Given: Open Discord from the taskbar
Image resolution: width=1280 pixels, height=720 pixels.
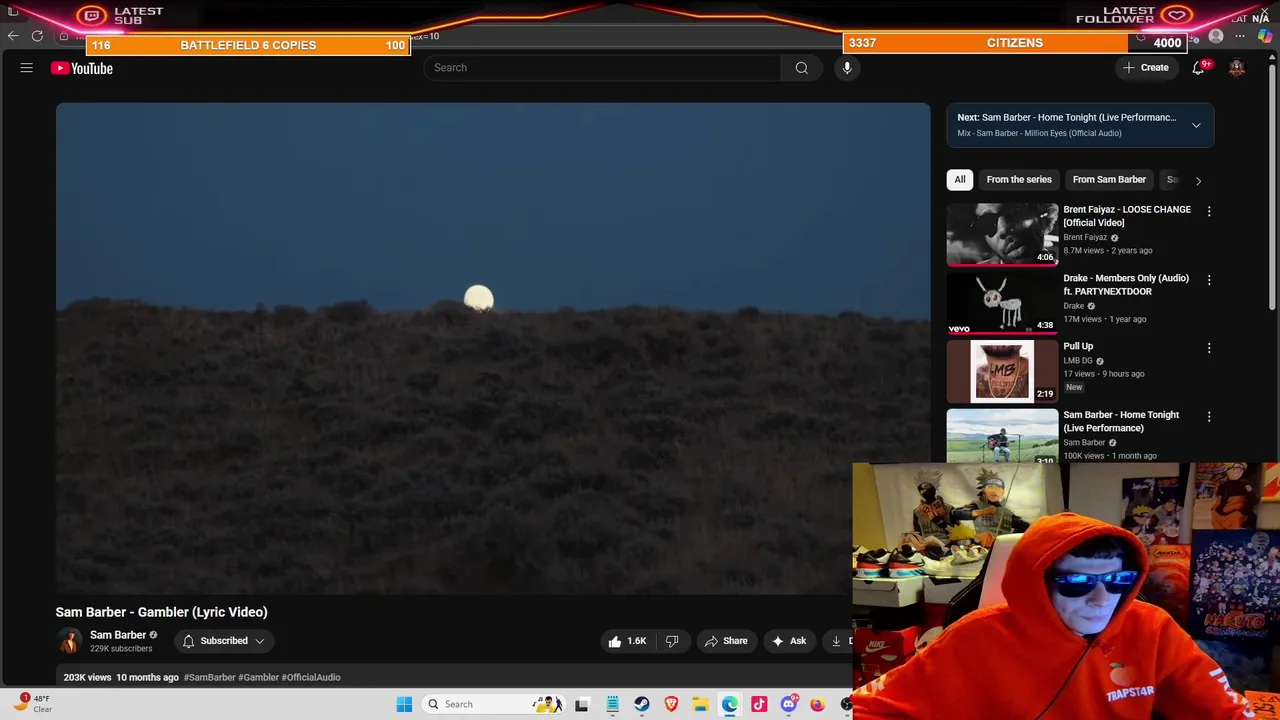Looking at the screenshot, I should pos(788,704).
